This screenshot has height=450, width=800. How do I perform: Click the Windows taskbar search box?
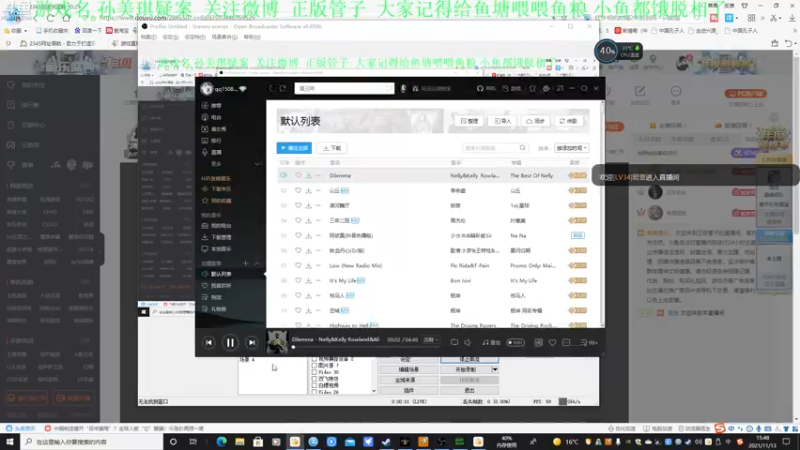tap(92, 441)
